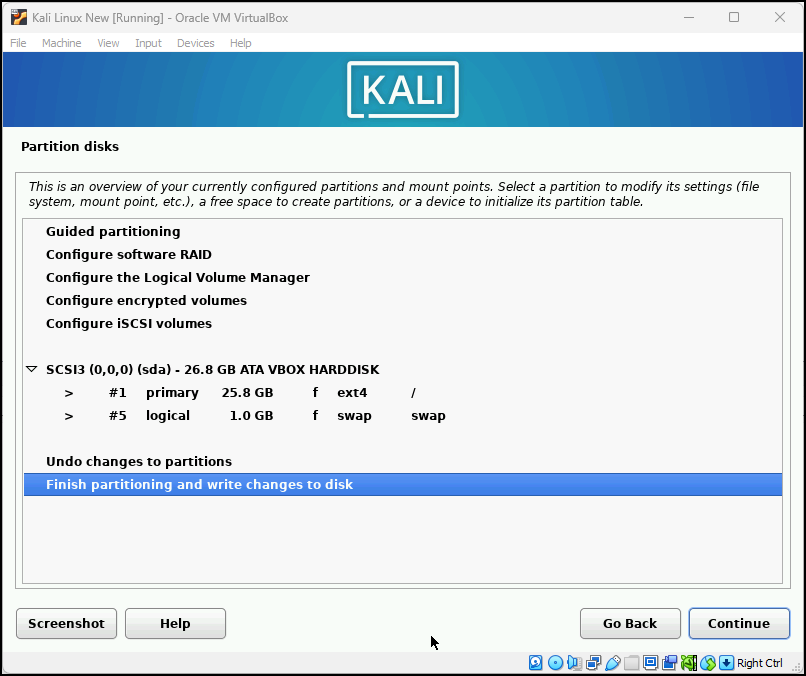The image size is (806, 676).
Task: Click the hard disk activity status icon
Action: pos(536,663)
